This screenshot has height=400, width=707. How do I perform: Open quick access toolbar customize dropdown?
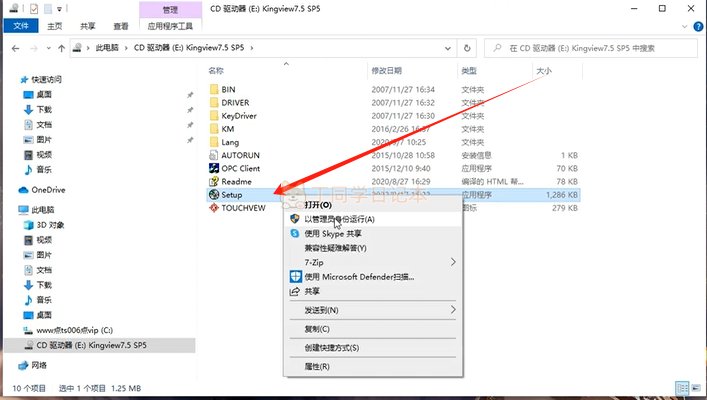coord(59,9)
